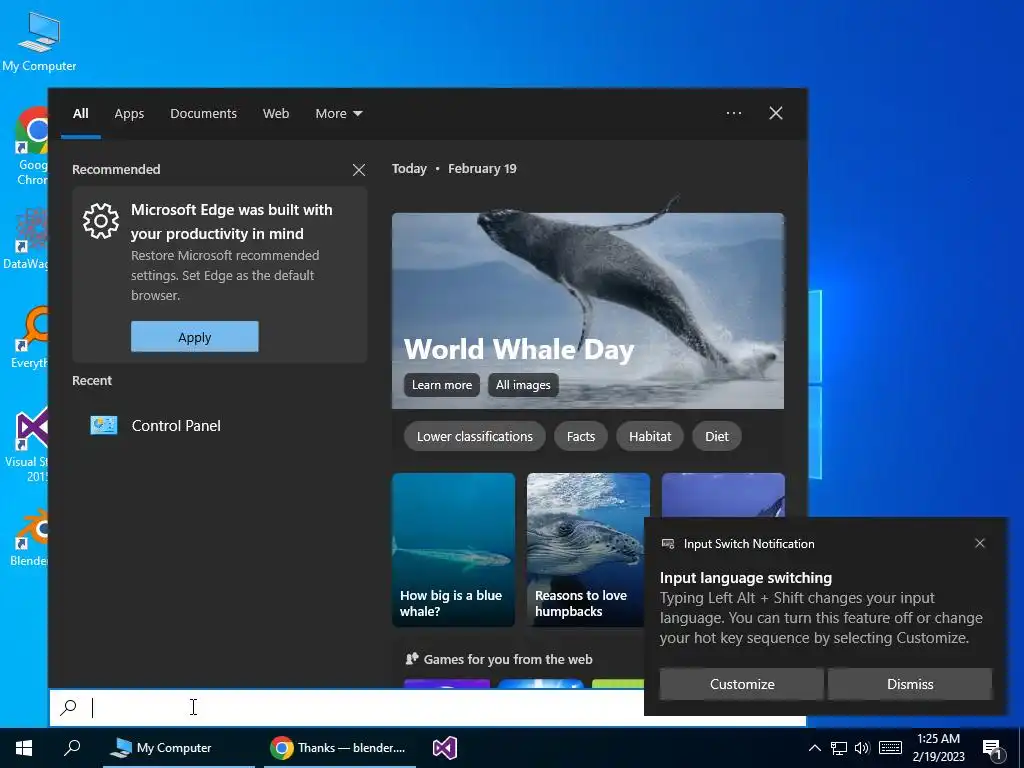Click the taskbar Search magnifier icon

72,748
